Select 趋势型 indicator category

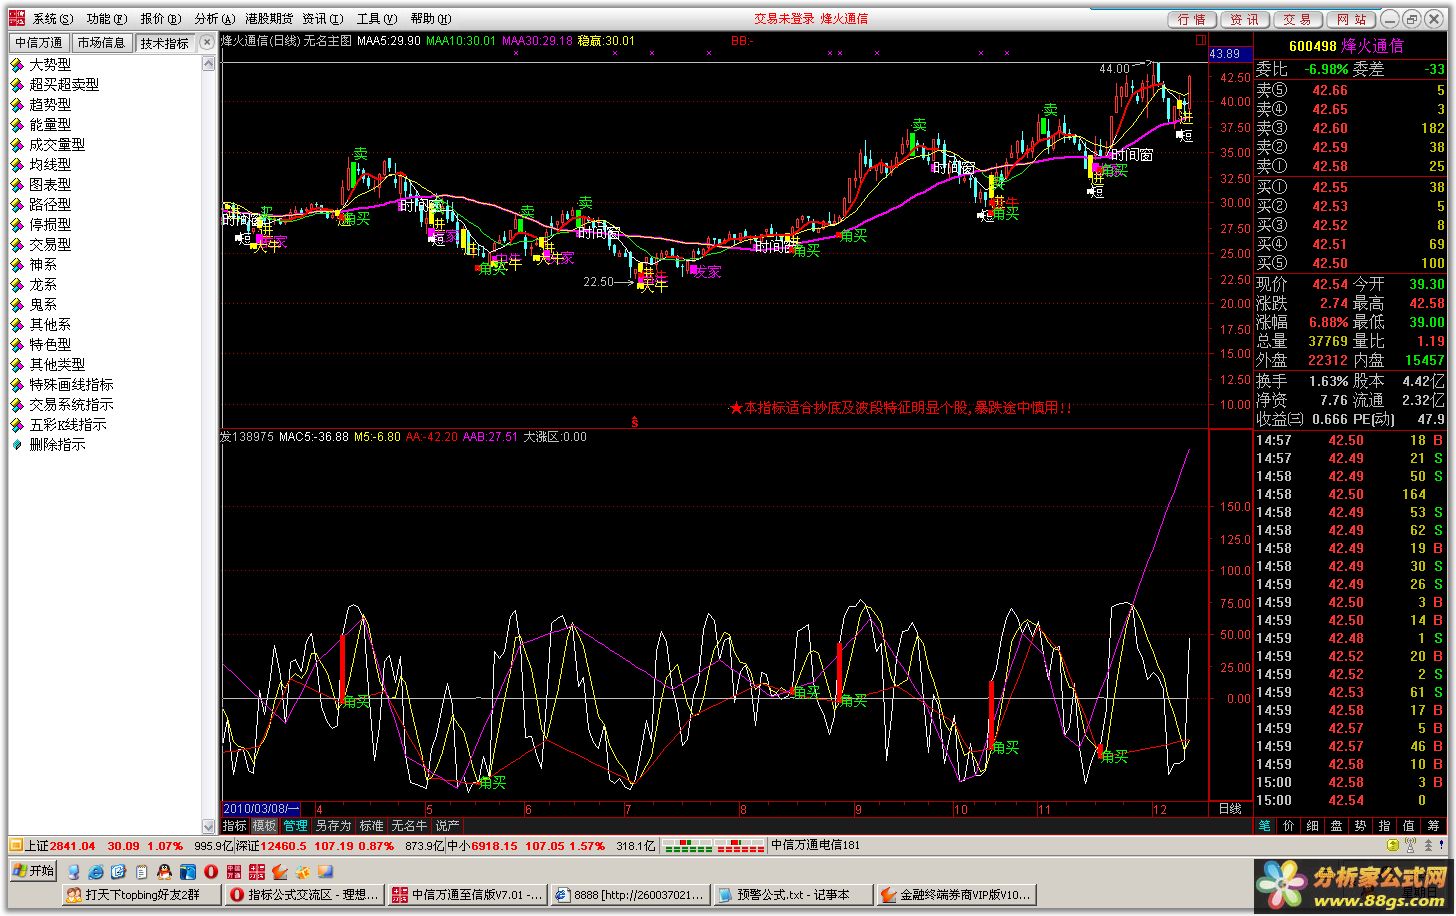point(50,104)
